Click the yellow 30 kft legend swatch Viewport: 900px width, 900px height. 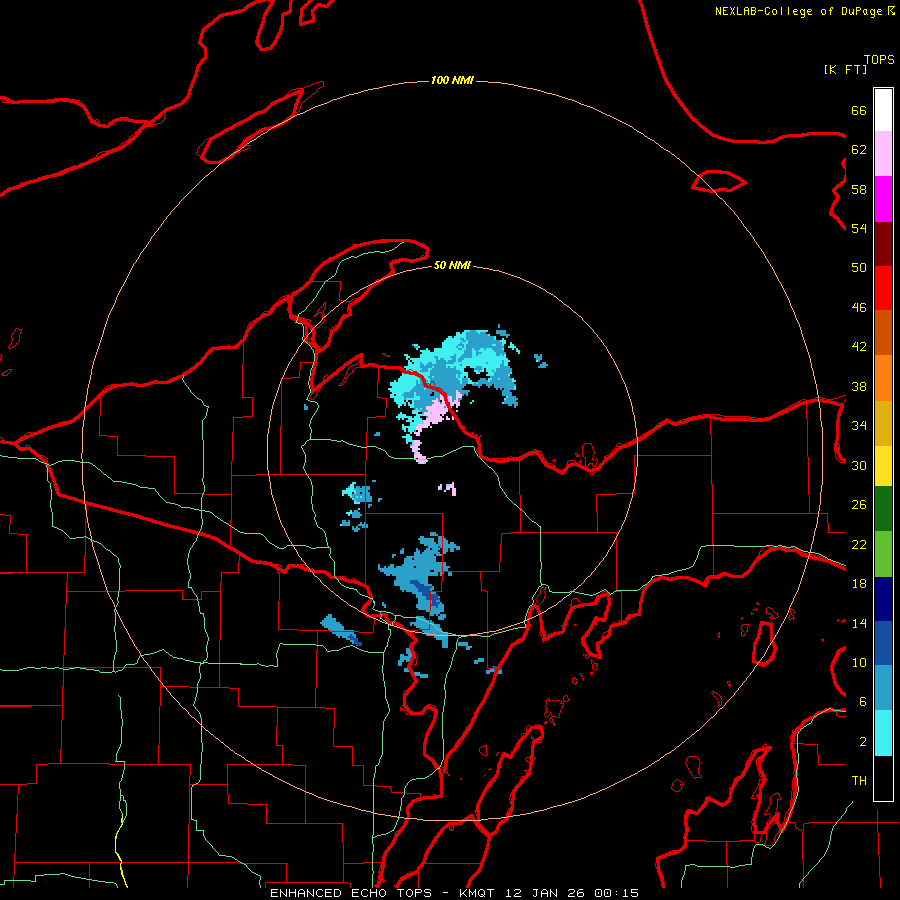click(x=883, y=466)
